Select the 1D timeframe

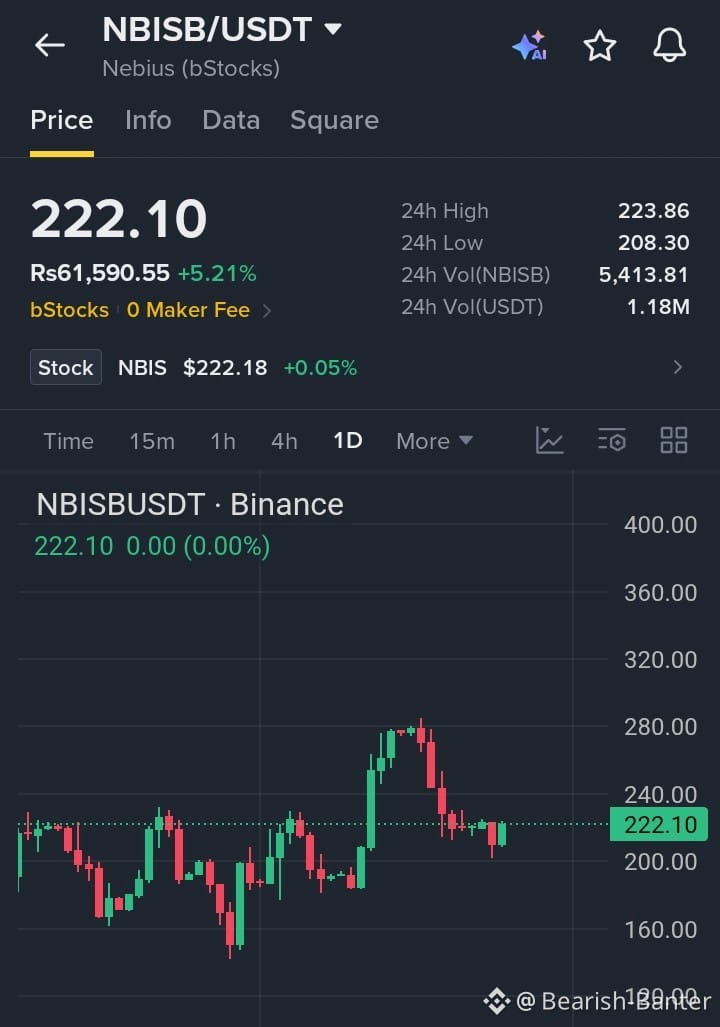348,441
